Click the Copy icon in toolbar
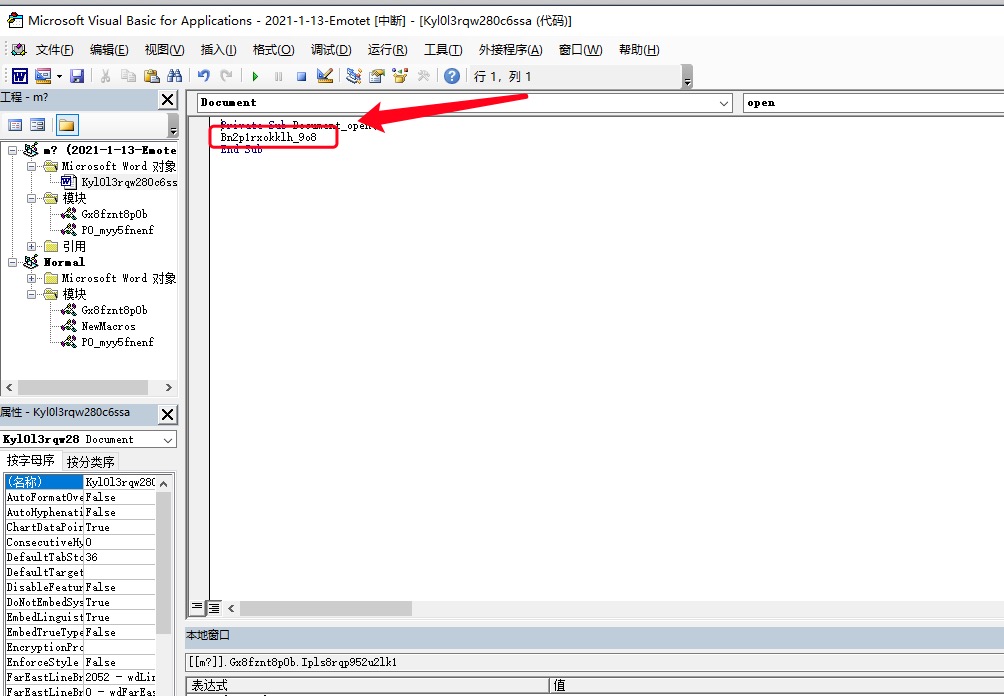This screenshot has width=1004, height=696. point(128,76)
